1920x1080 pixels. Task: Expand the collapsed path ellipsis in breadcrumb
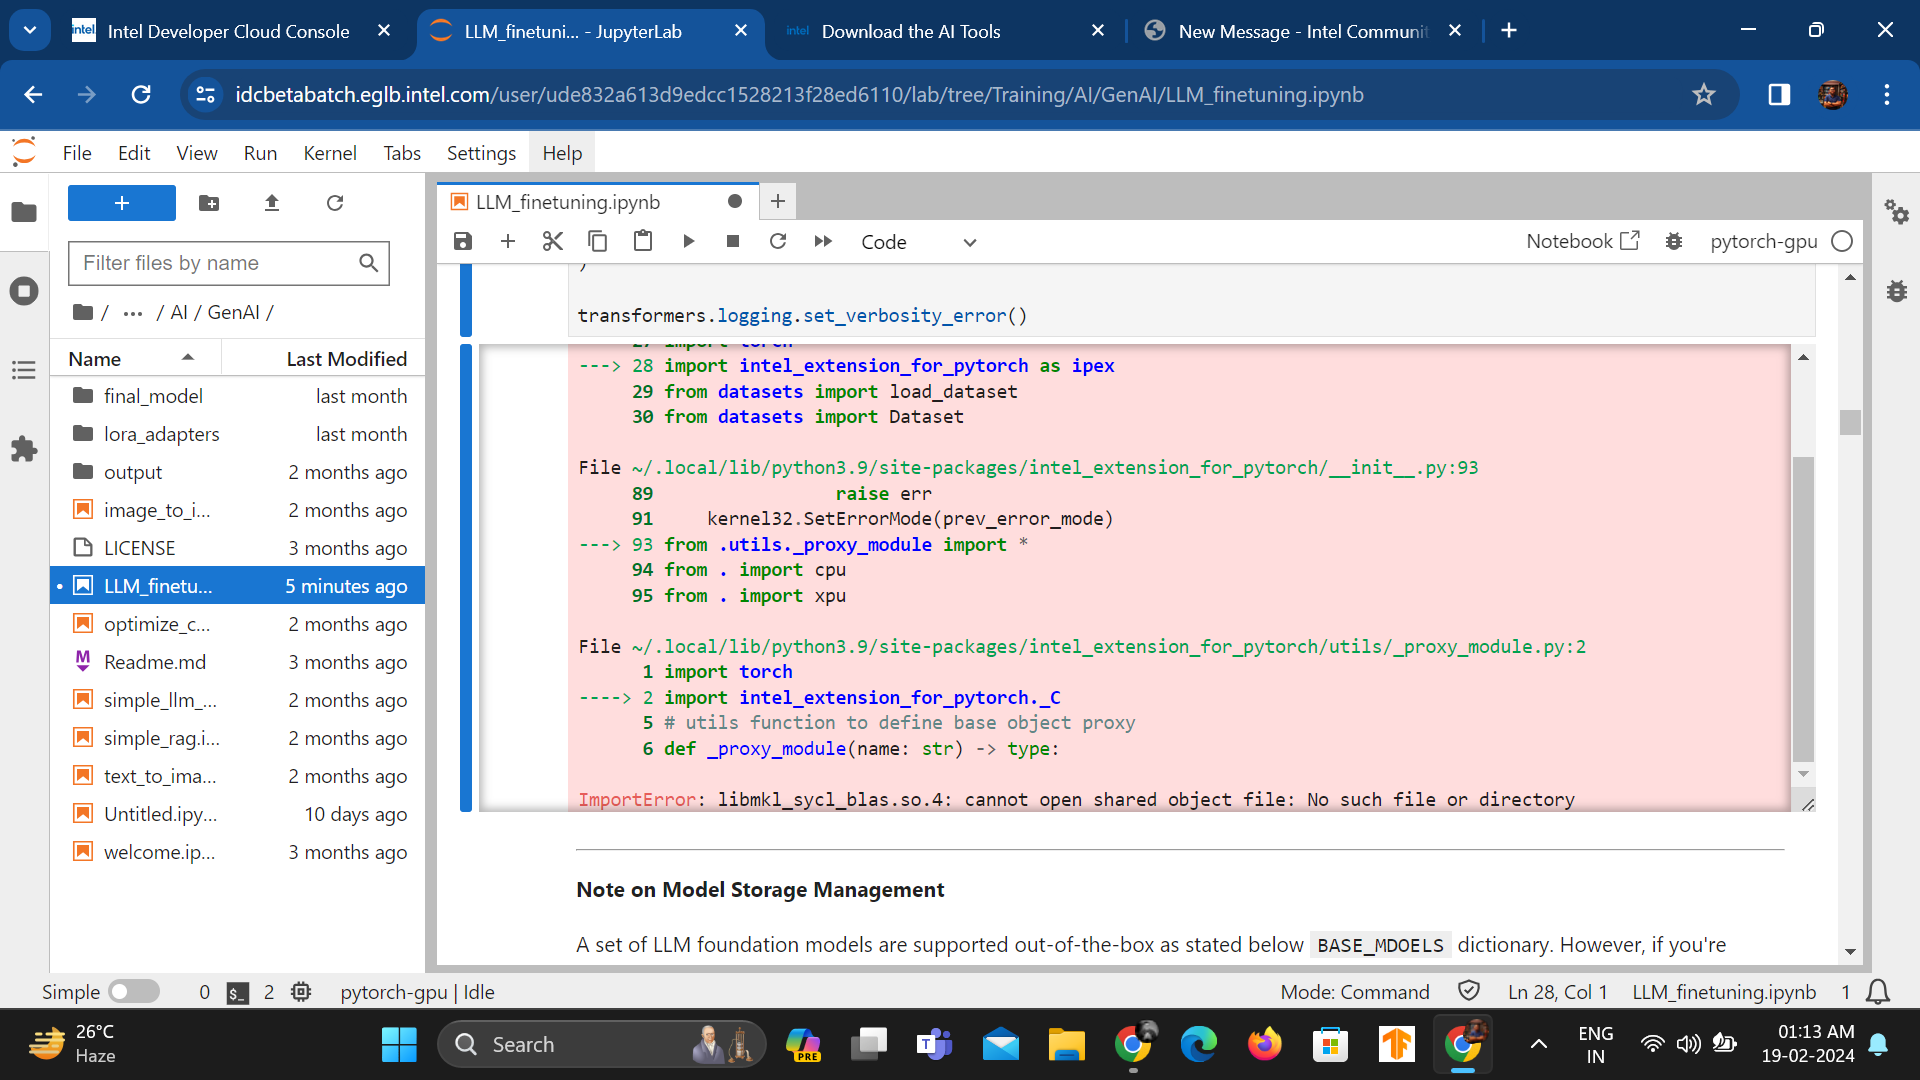coord(132,313)
